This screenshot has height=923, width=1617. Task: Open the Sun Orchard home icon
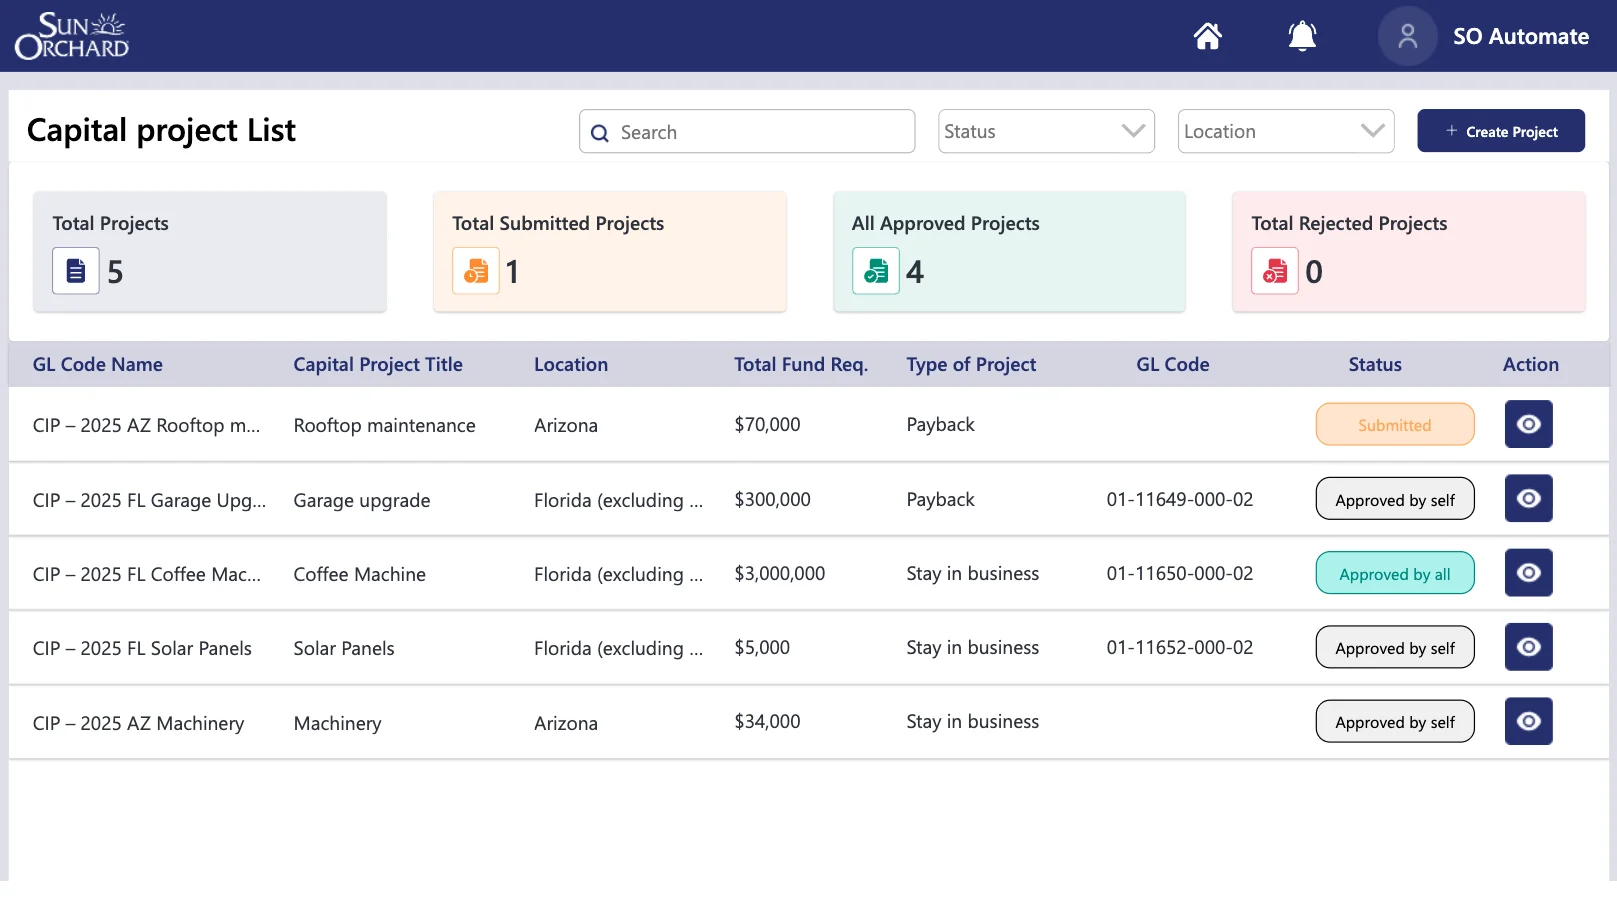pos(1207,35)
